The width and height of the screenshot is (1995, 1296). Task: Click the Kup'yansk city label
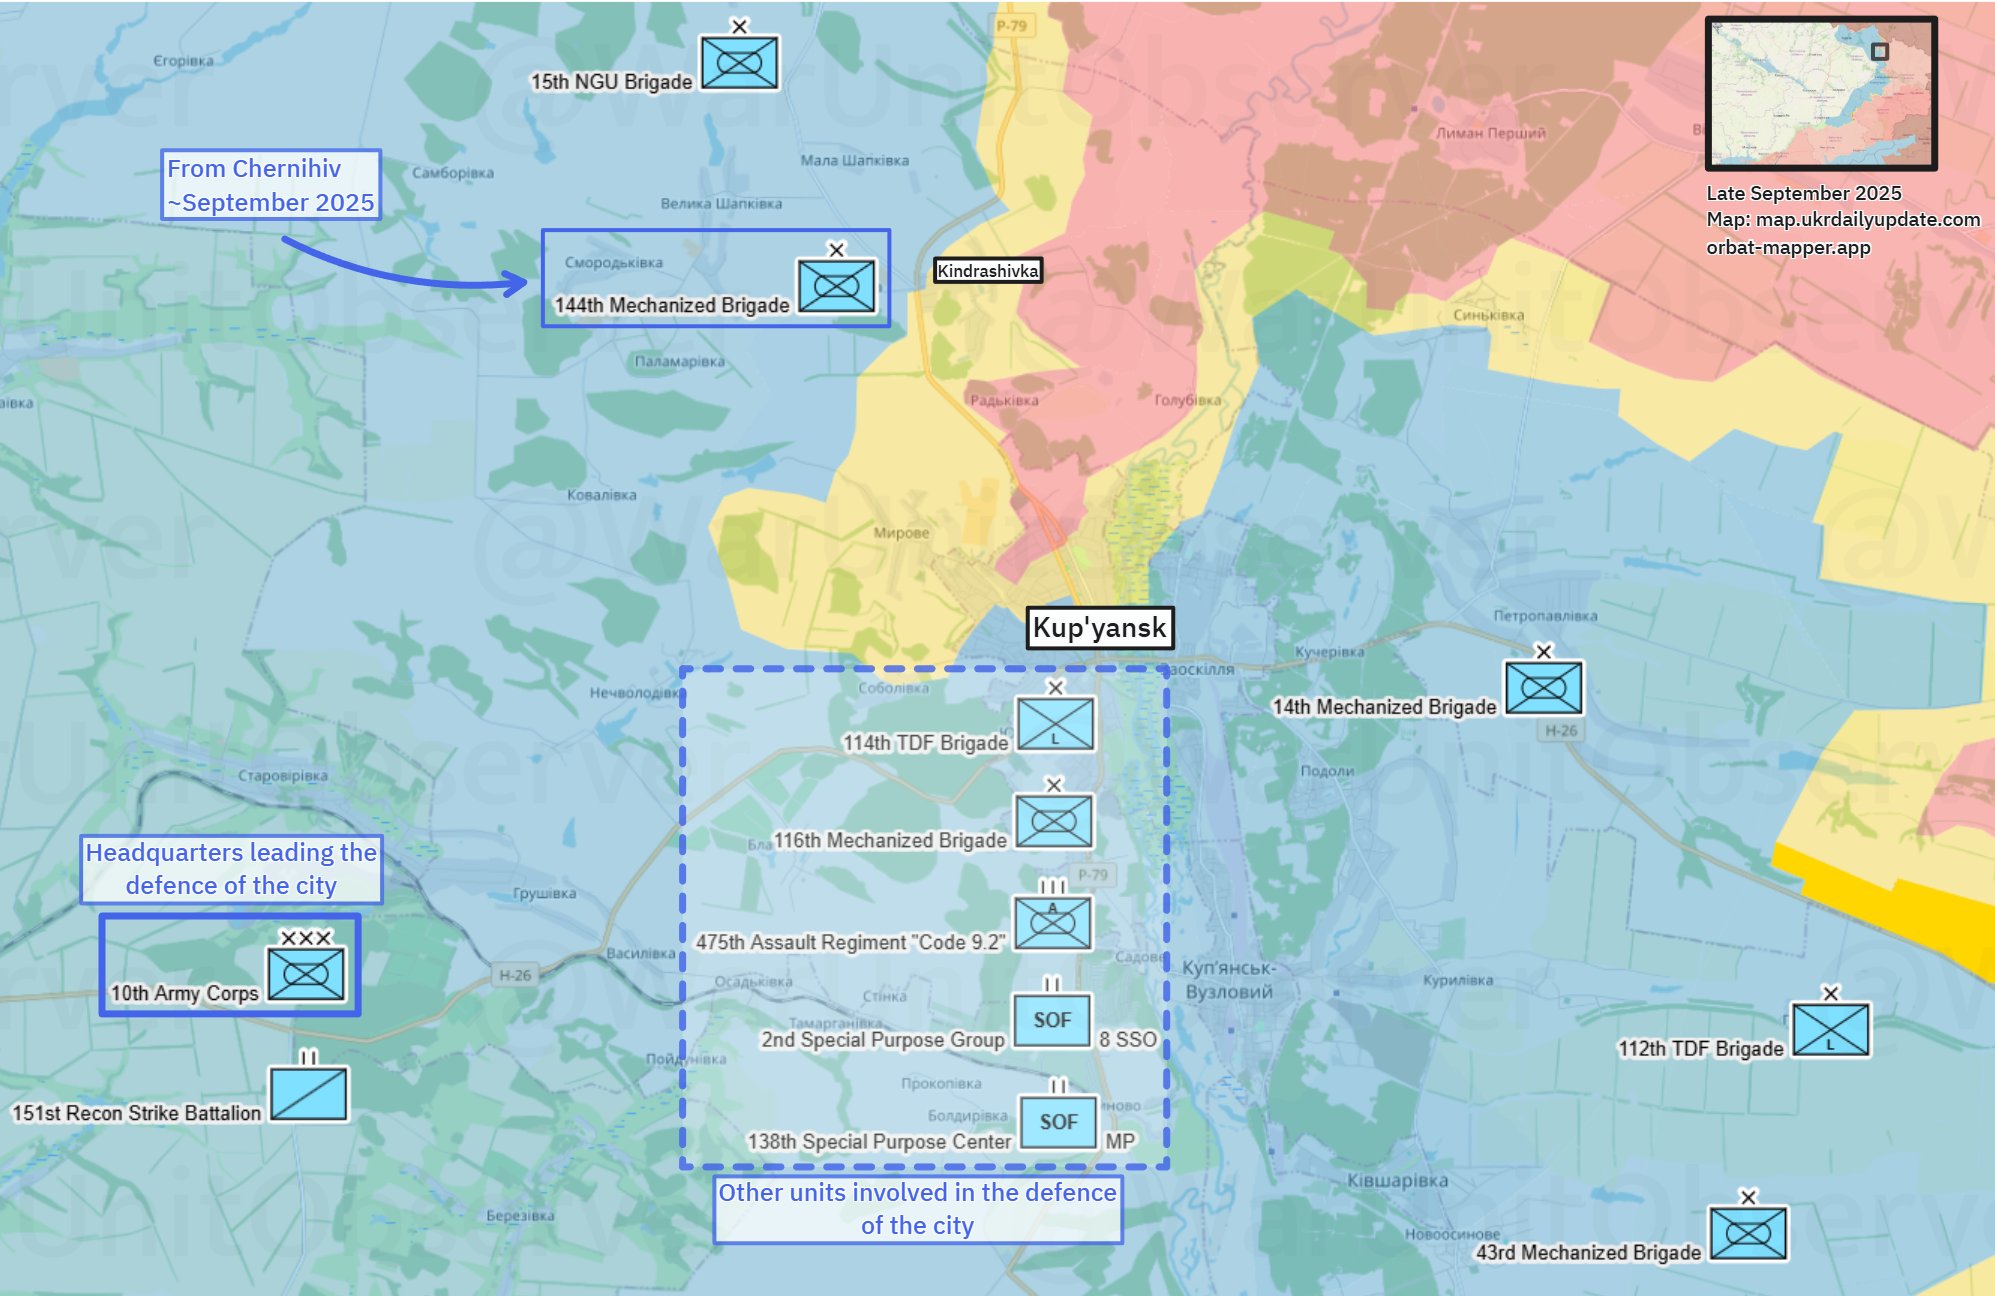(x=1099, y=628)
